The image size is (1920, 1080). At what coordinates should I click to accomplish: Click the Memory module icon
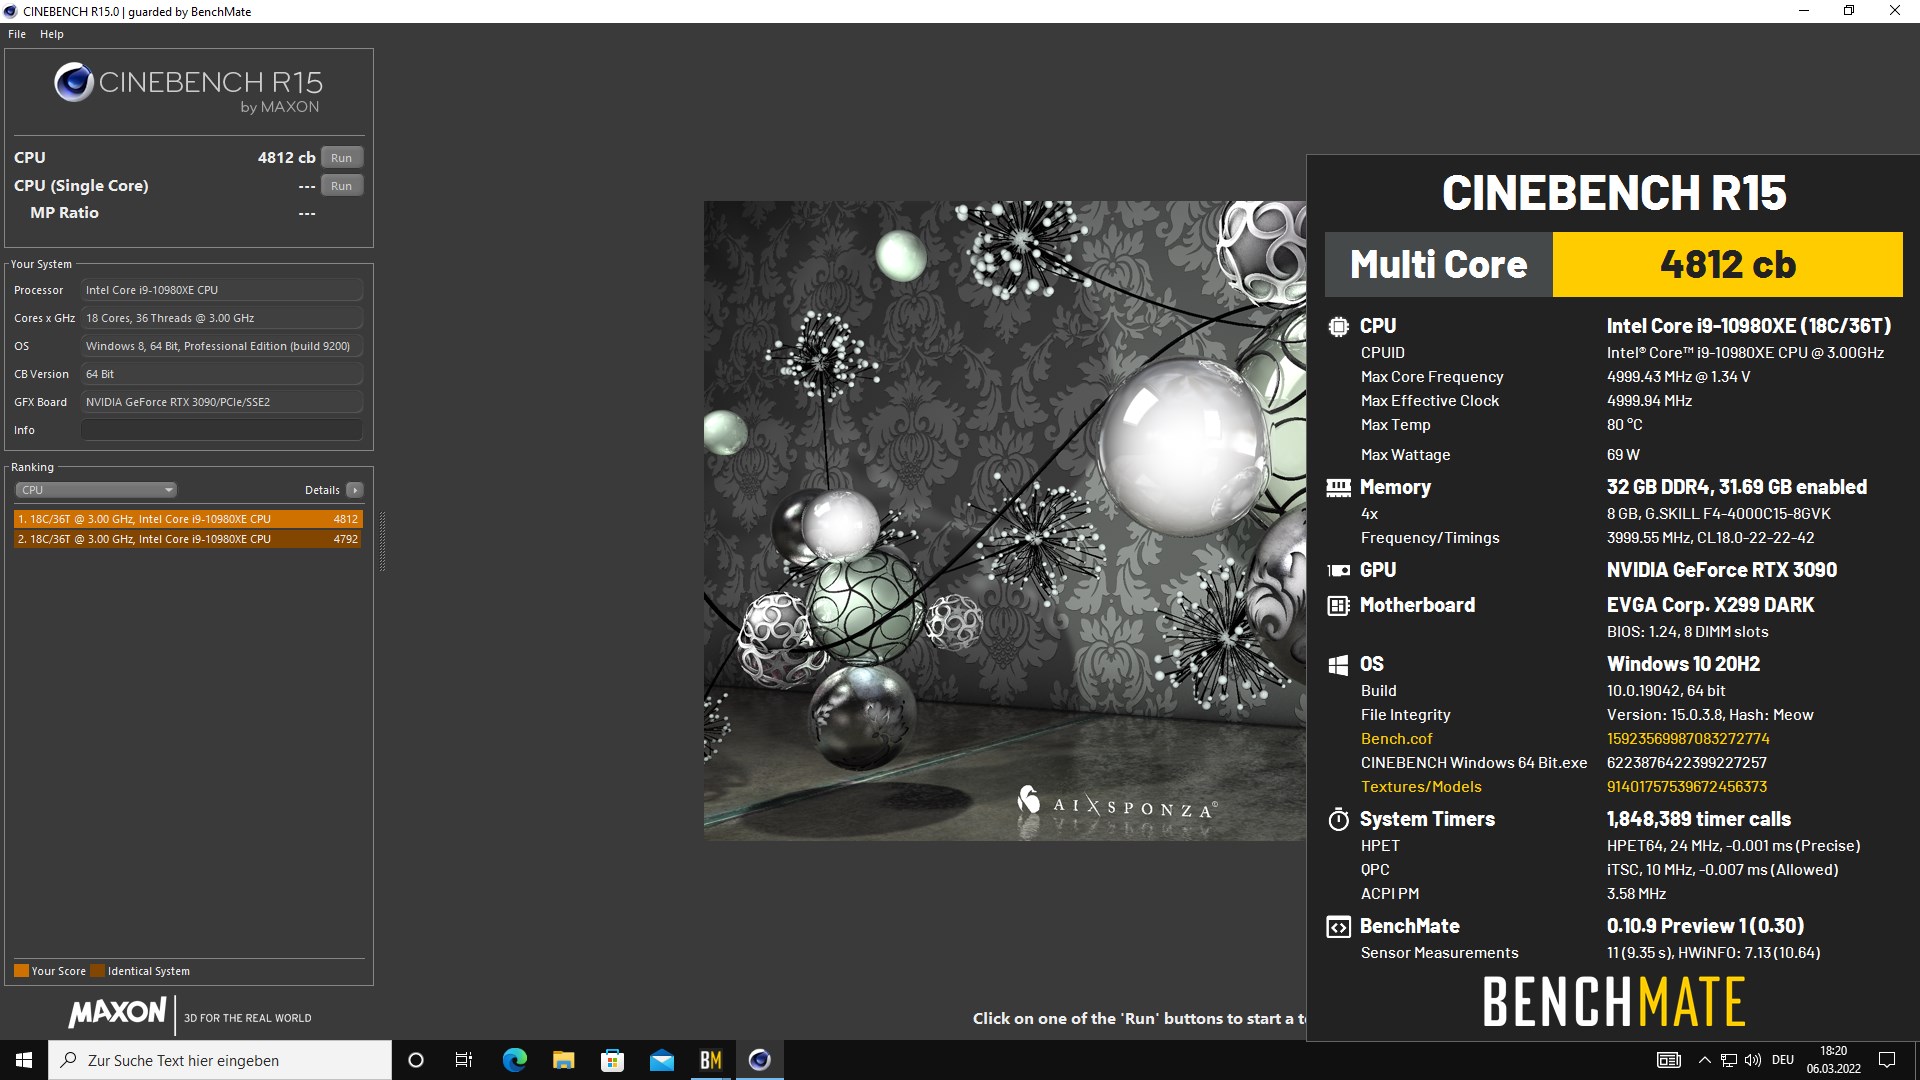click(x=1338, y=487)
